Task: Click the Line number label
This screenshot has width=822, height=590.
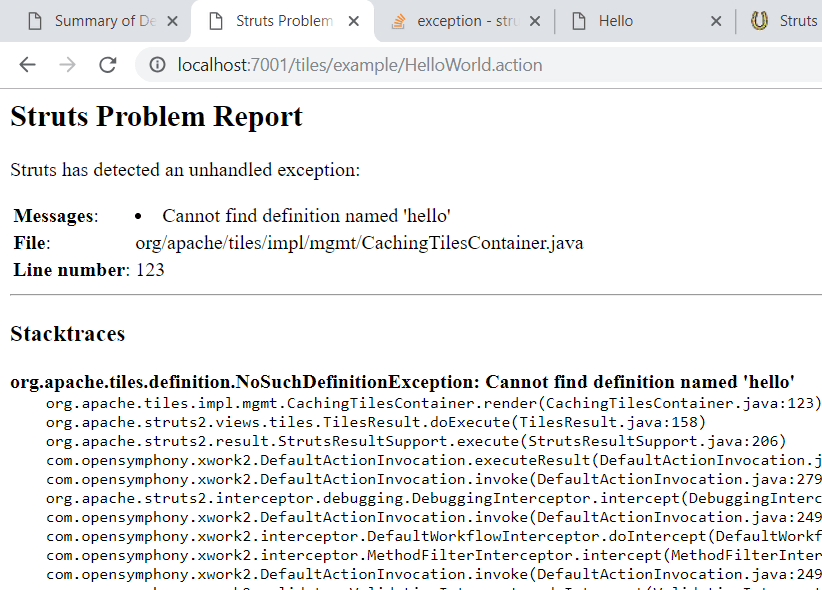Action: click(x=71, y=270)
